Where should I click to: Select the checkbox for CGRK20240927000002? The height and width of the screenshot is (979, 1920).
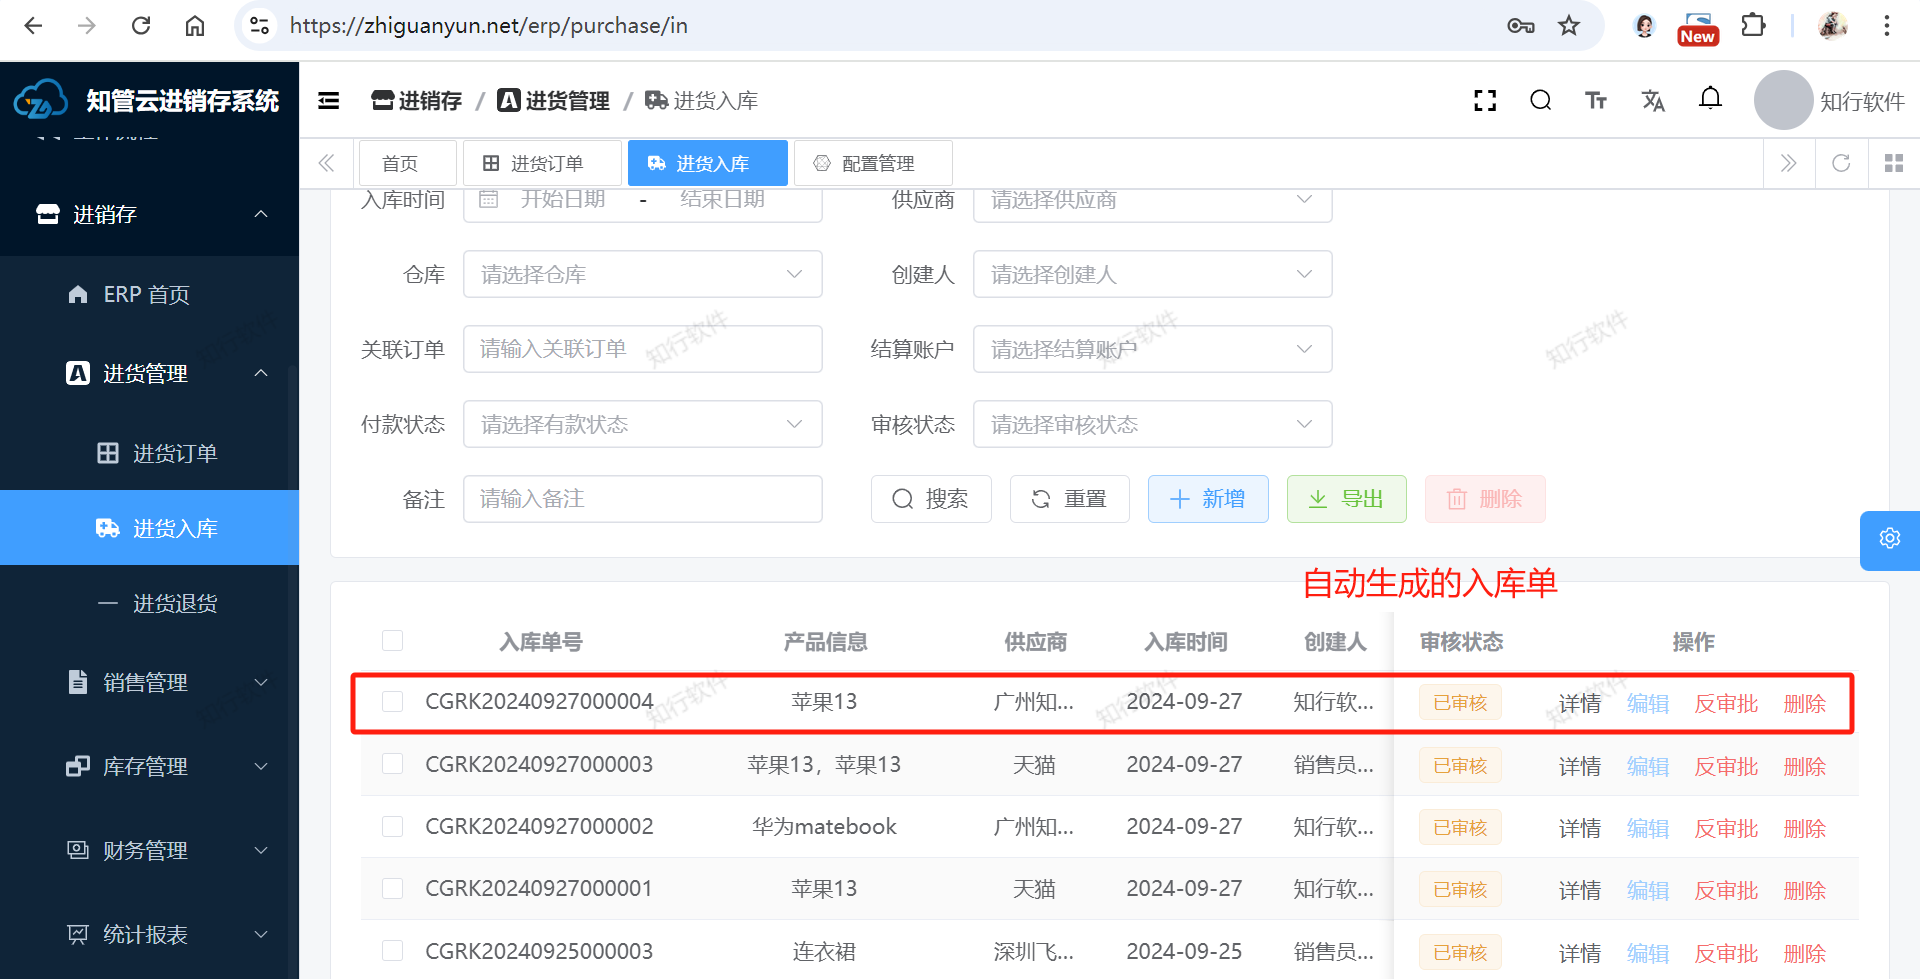(x=392, y=827)
